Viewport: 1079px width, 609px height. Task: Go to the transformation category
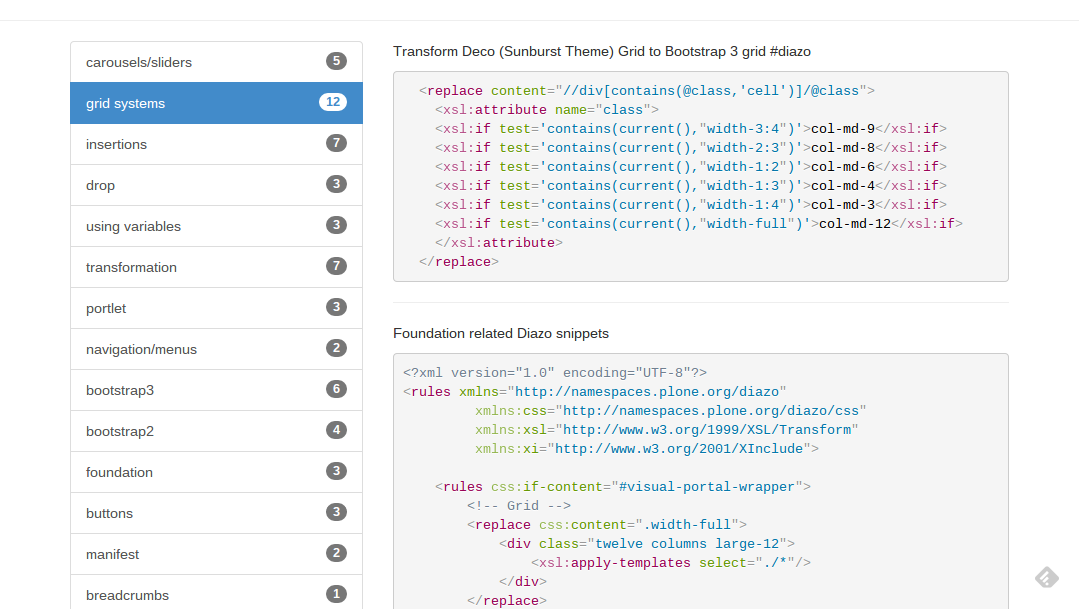(132, 267)
